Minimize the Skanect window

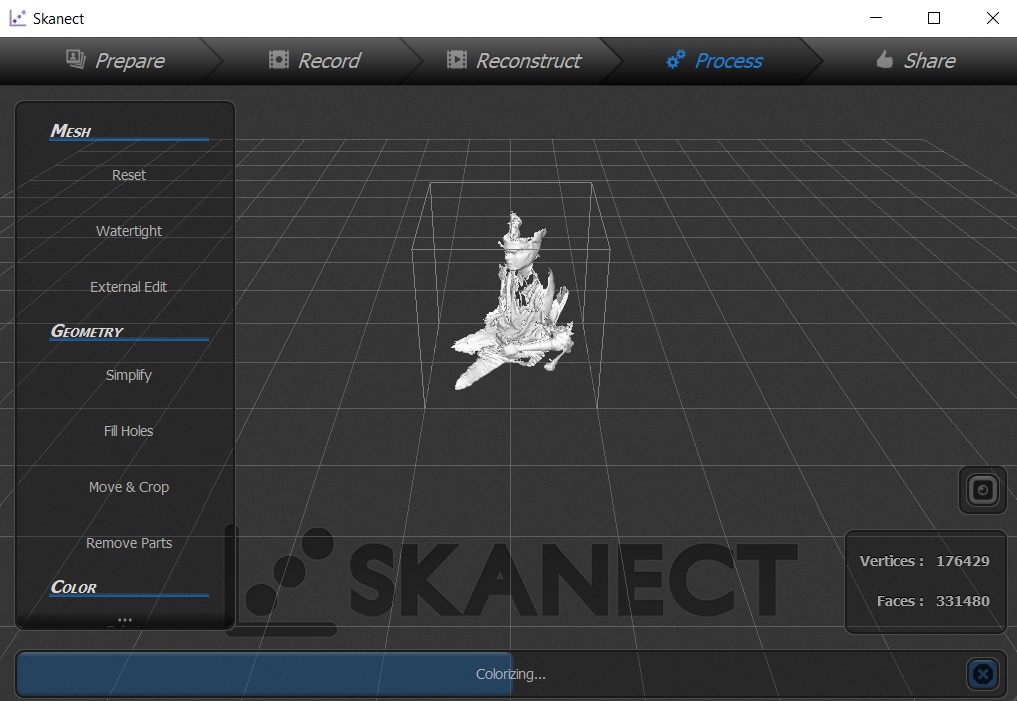pos(876,18)
